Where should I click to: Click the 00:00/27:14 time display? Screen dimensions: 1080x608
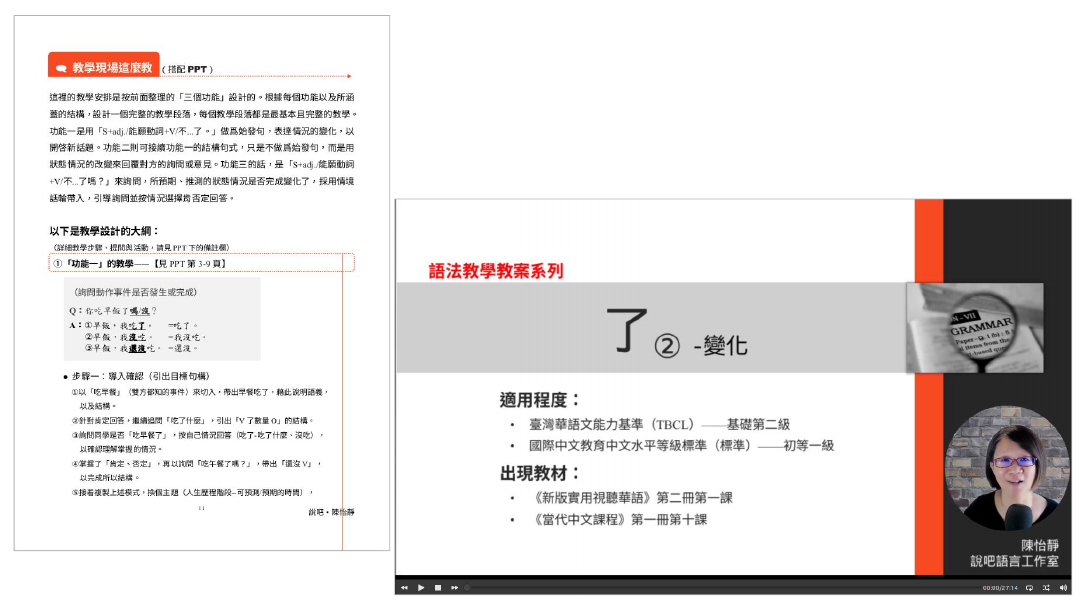[x=999, y=588]
